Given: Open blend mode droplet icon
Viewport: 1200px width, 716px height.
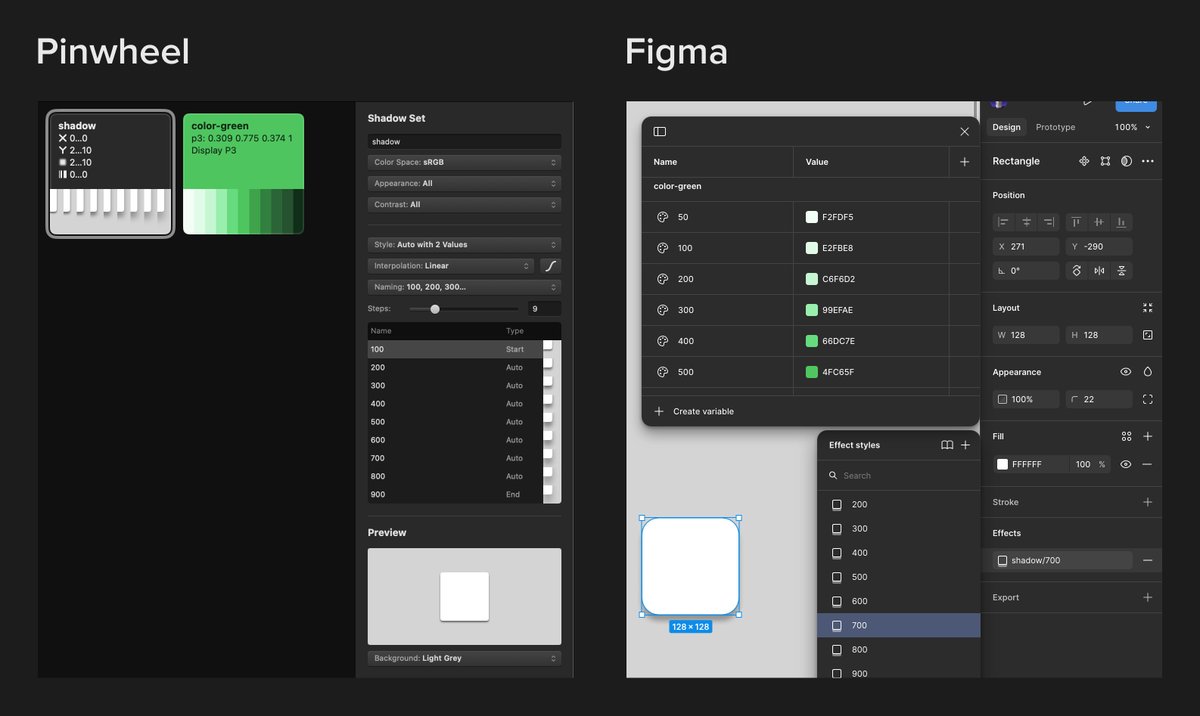Looking at the screenshot, I should (1147, 372).
